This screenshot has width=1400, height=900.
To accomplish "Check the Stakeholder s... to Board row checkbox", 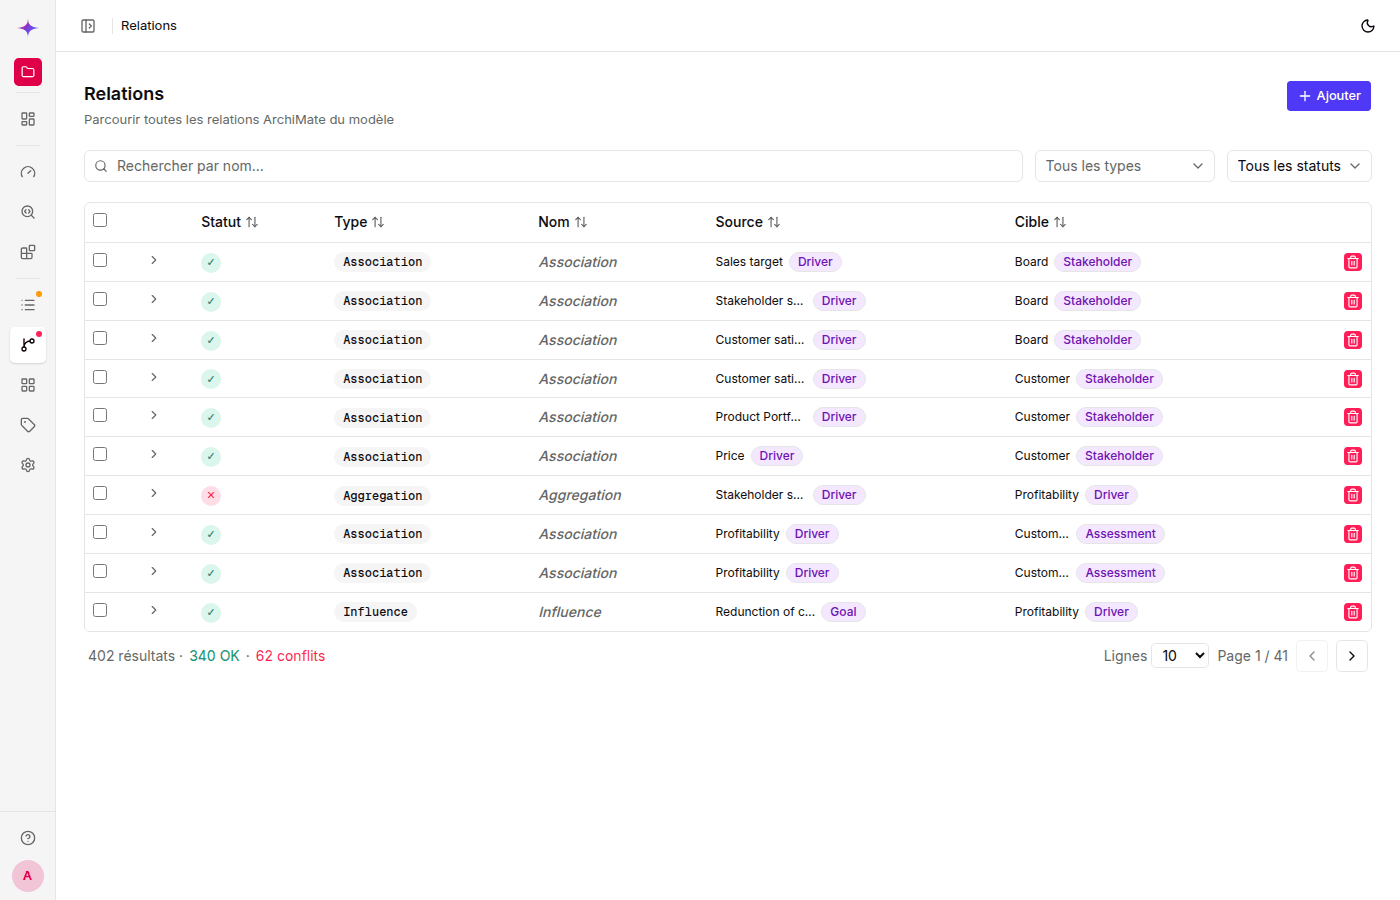I will [100, 299].
